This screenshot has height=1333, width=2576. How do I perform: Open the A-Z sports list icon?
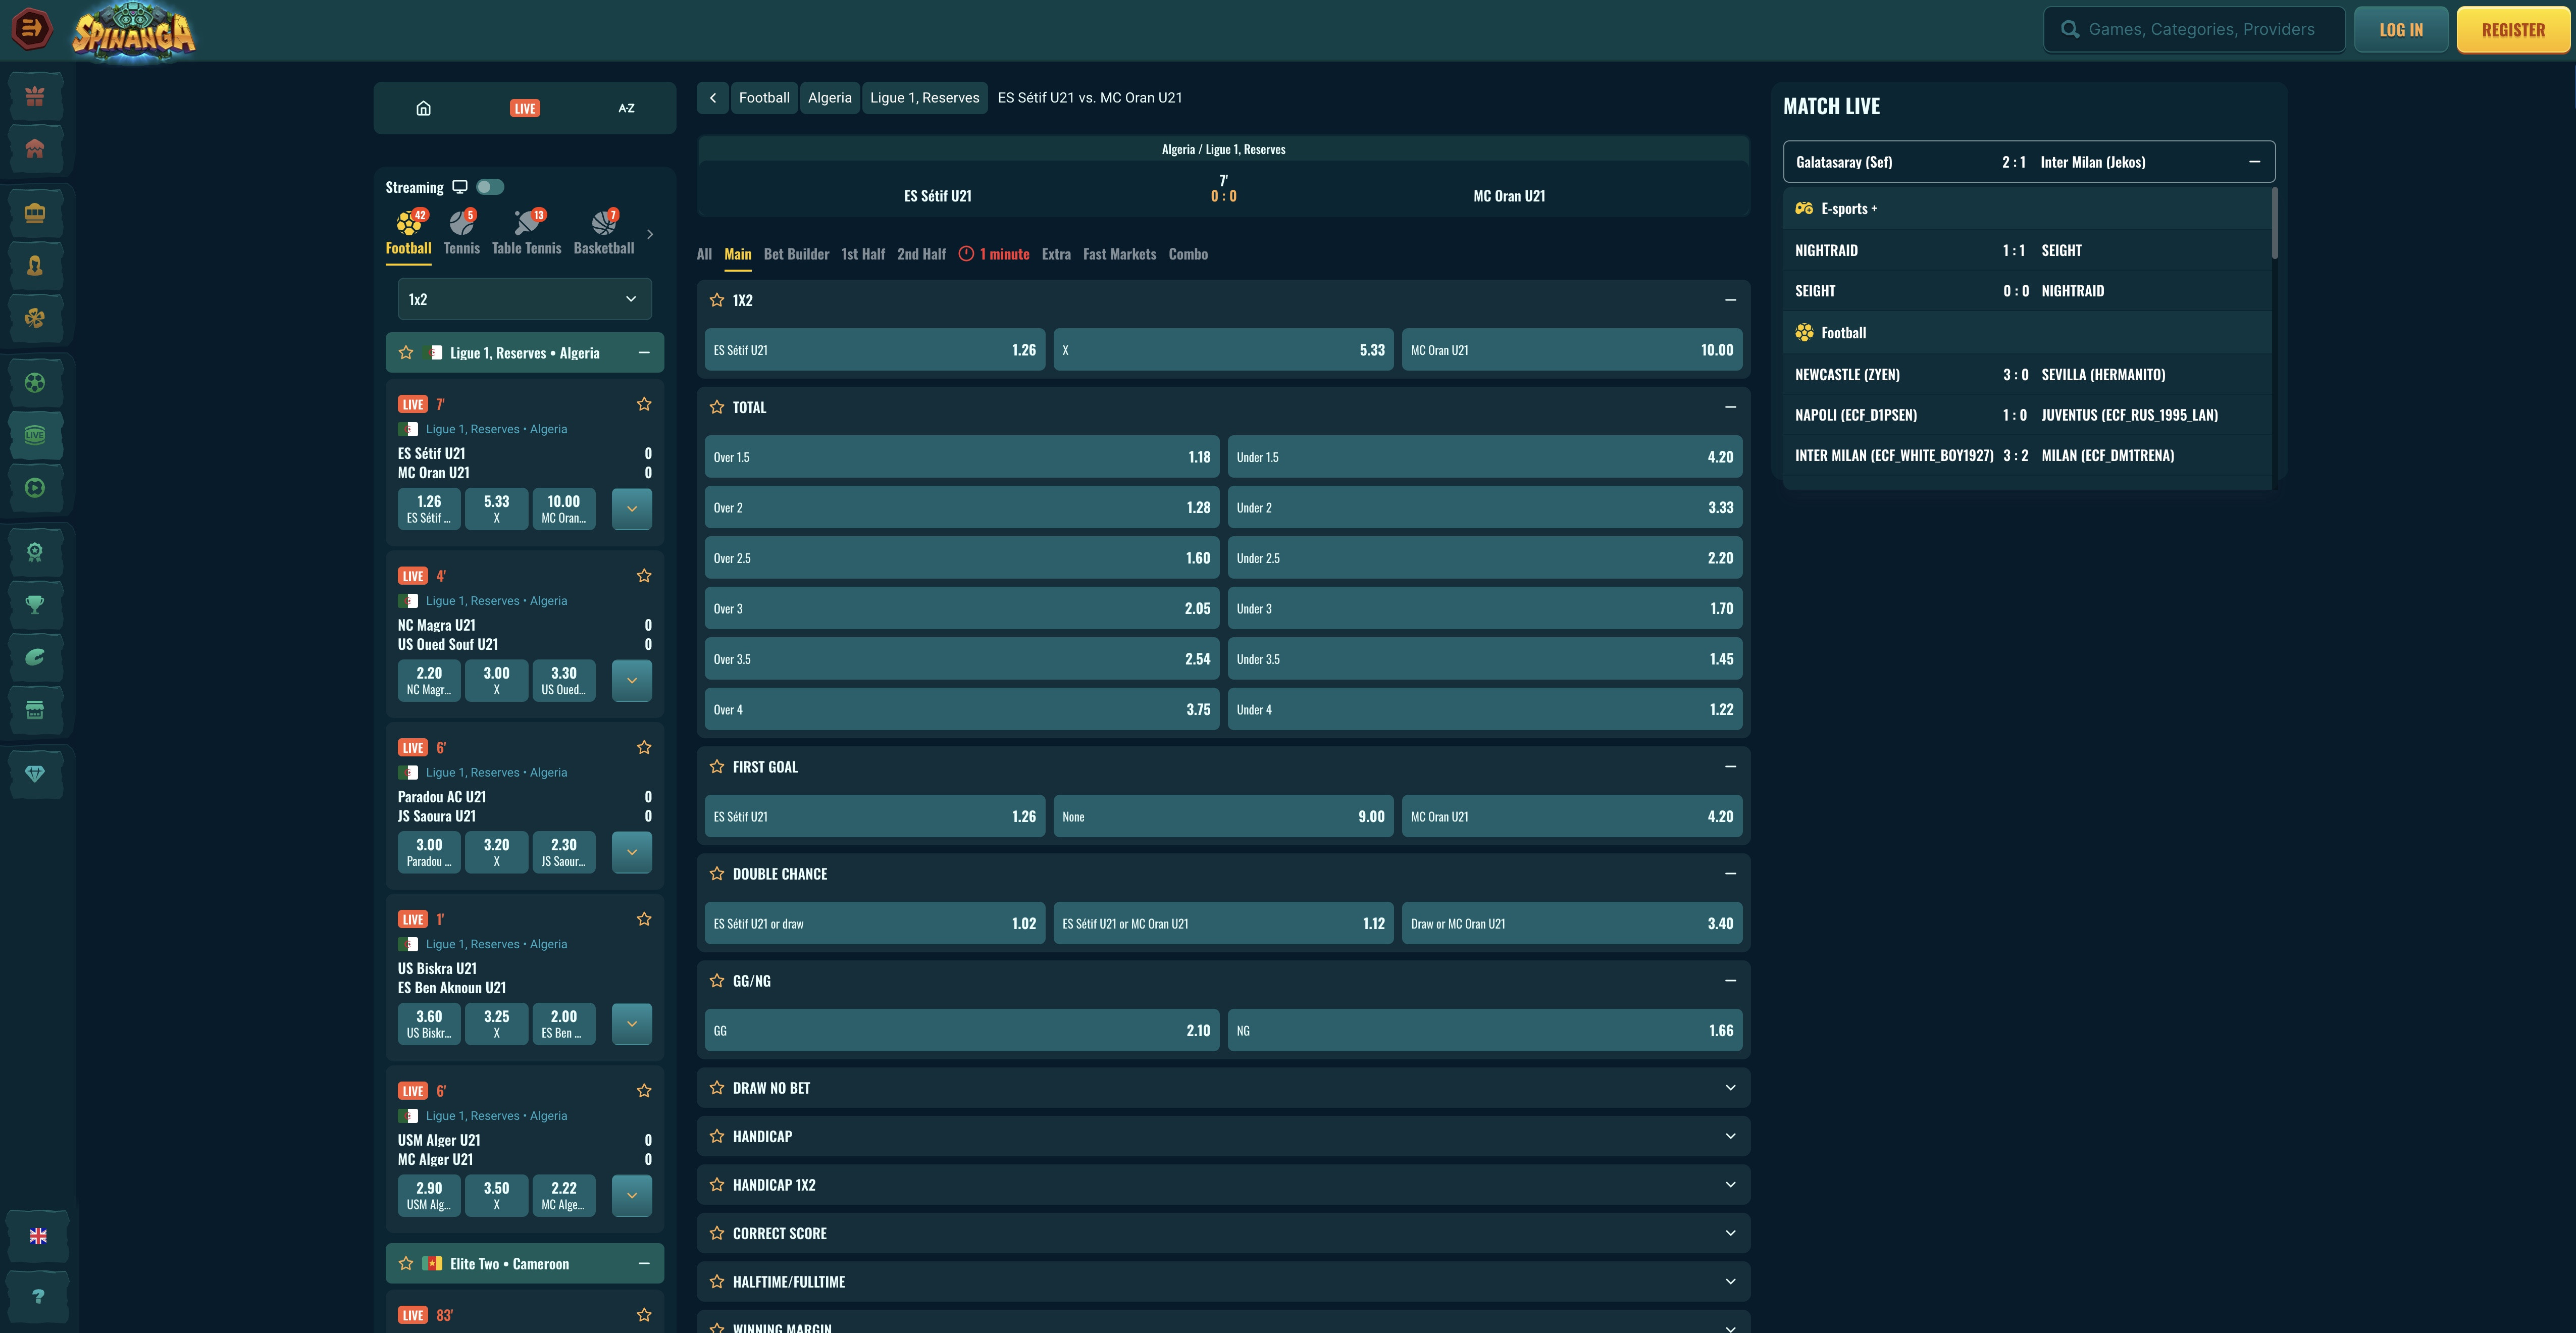626,108
